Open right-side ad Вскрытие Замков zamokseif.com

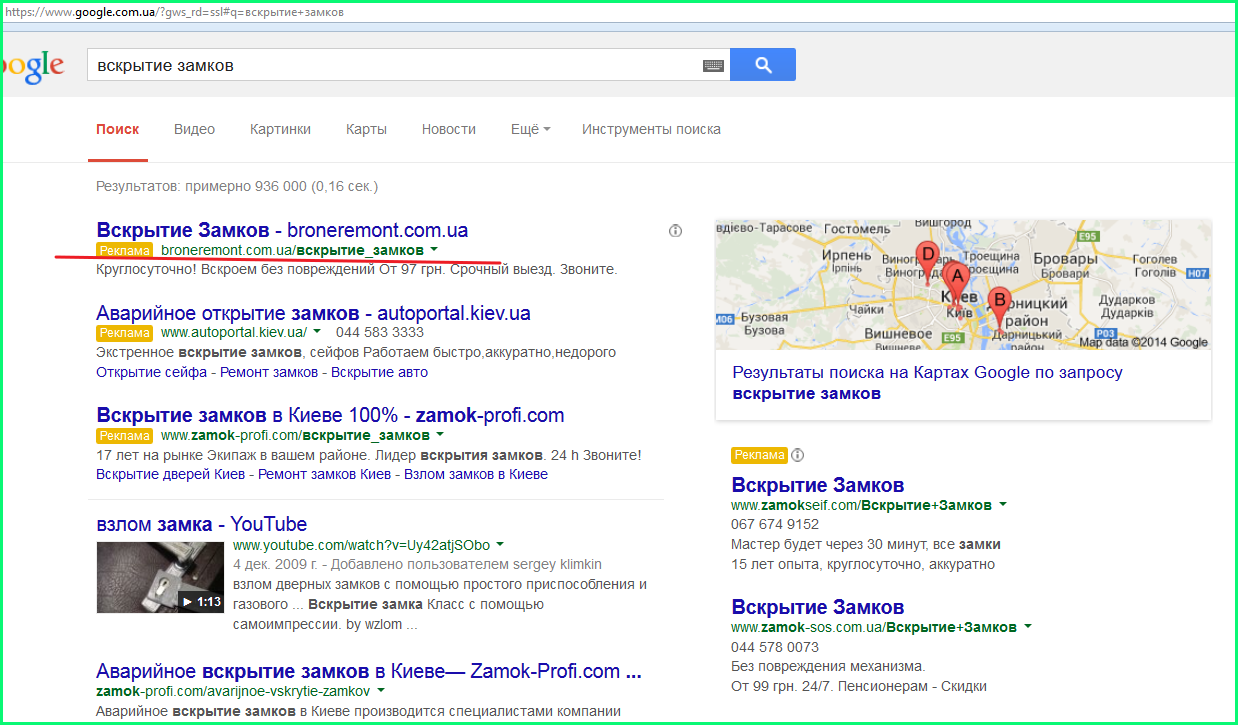pos(817,485)
